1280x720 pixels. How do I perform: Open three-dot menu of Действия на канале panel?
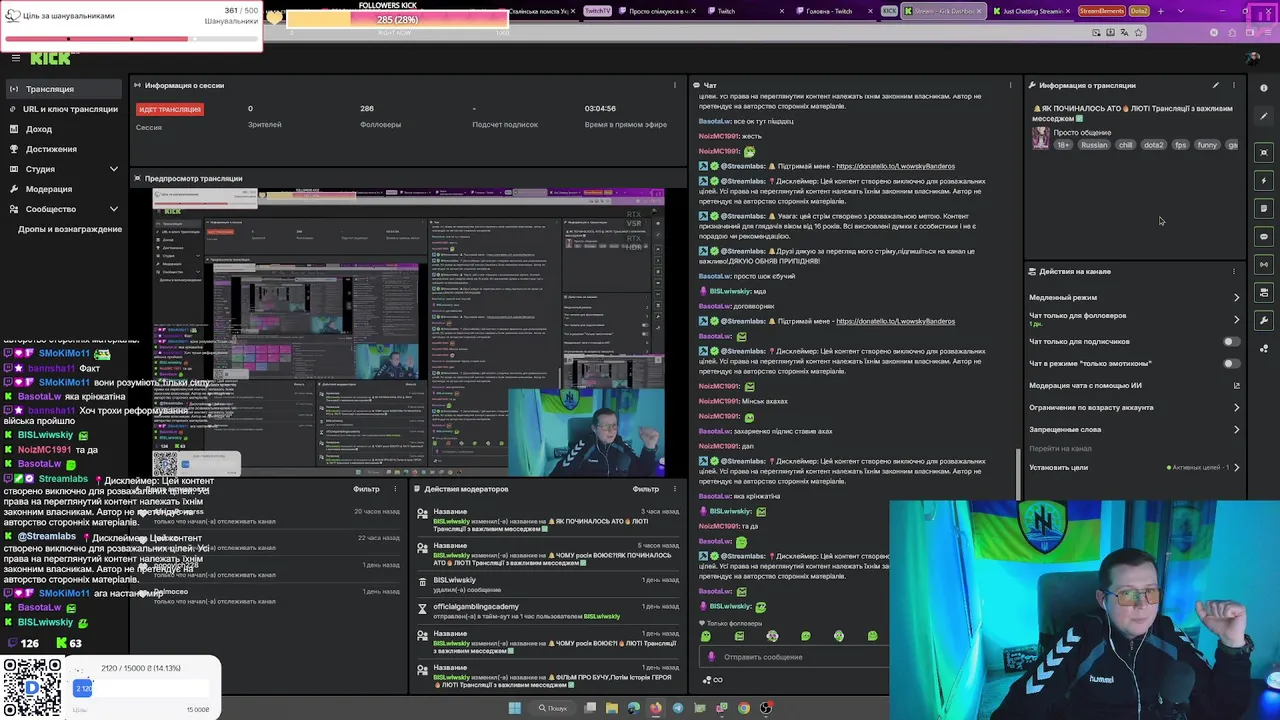click(x=1234, y=271)
